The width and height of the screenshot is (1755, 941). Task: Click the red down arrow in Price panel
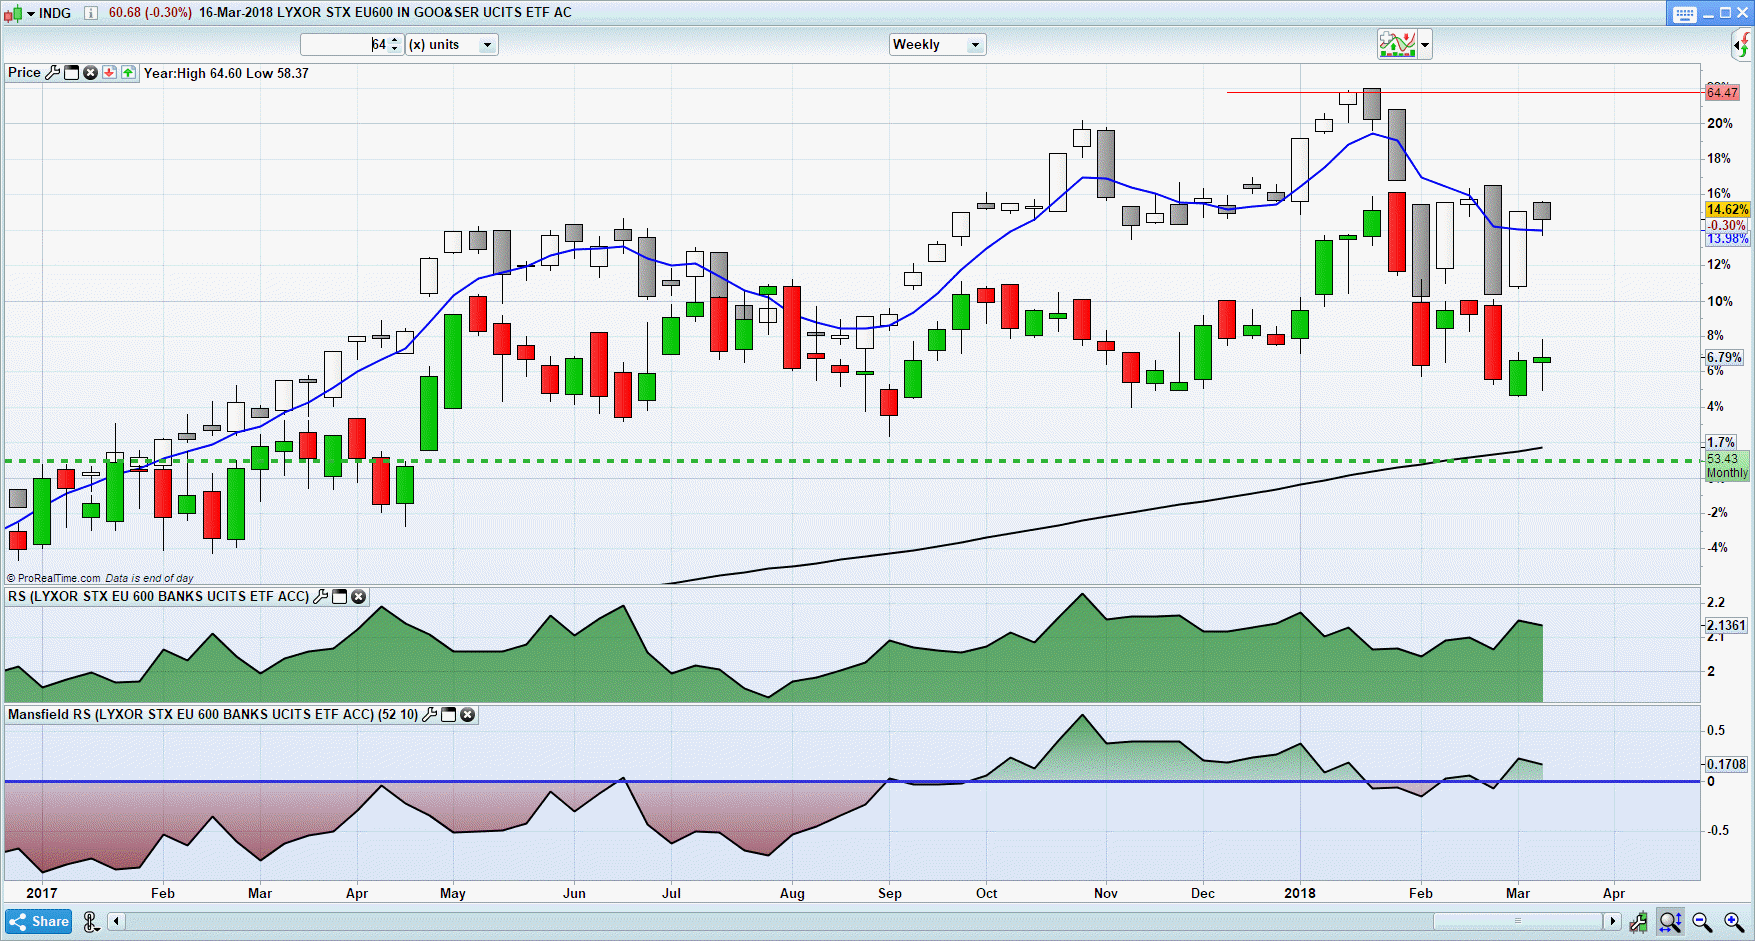click(x=110, y=72)
